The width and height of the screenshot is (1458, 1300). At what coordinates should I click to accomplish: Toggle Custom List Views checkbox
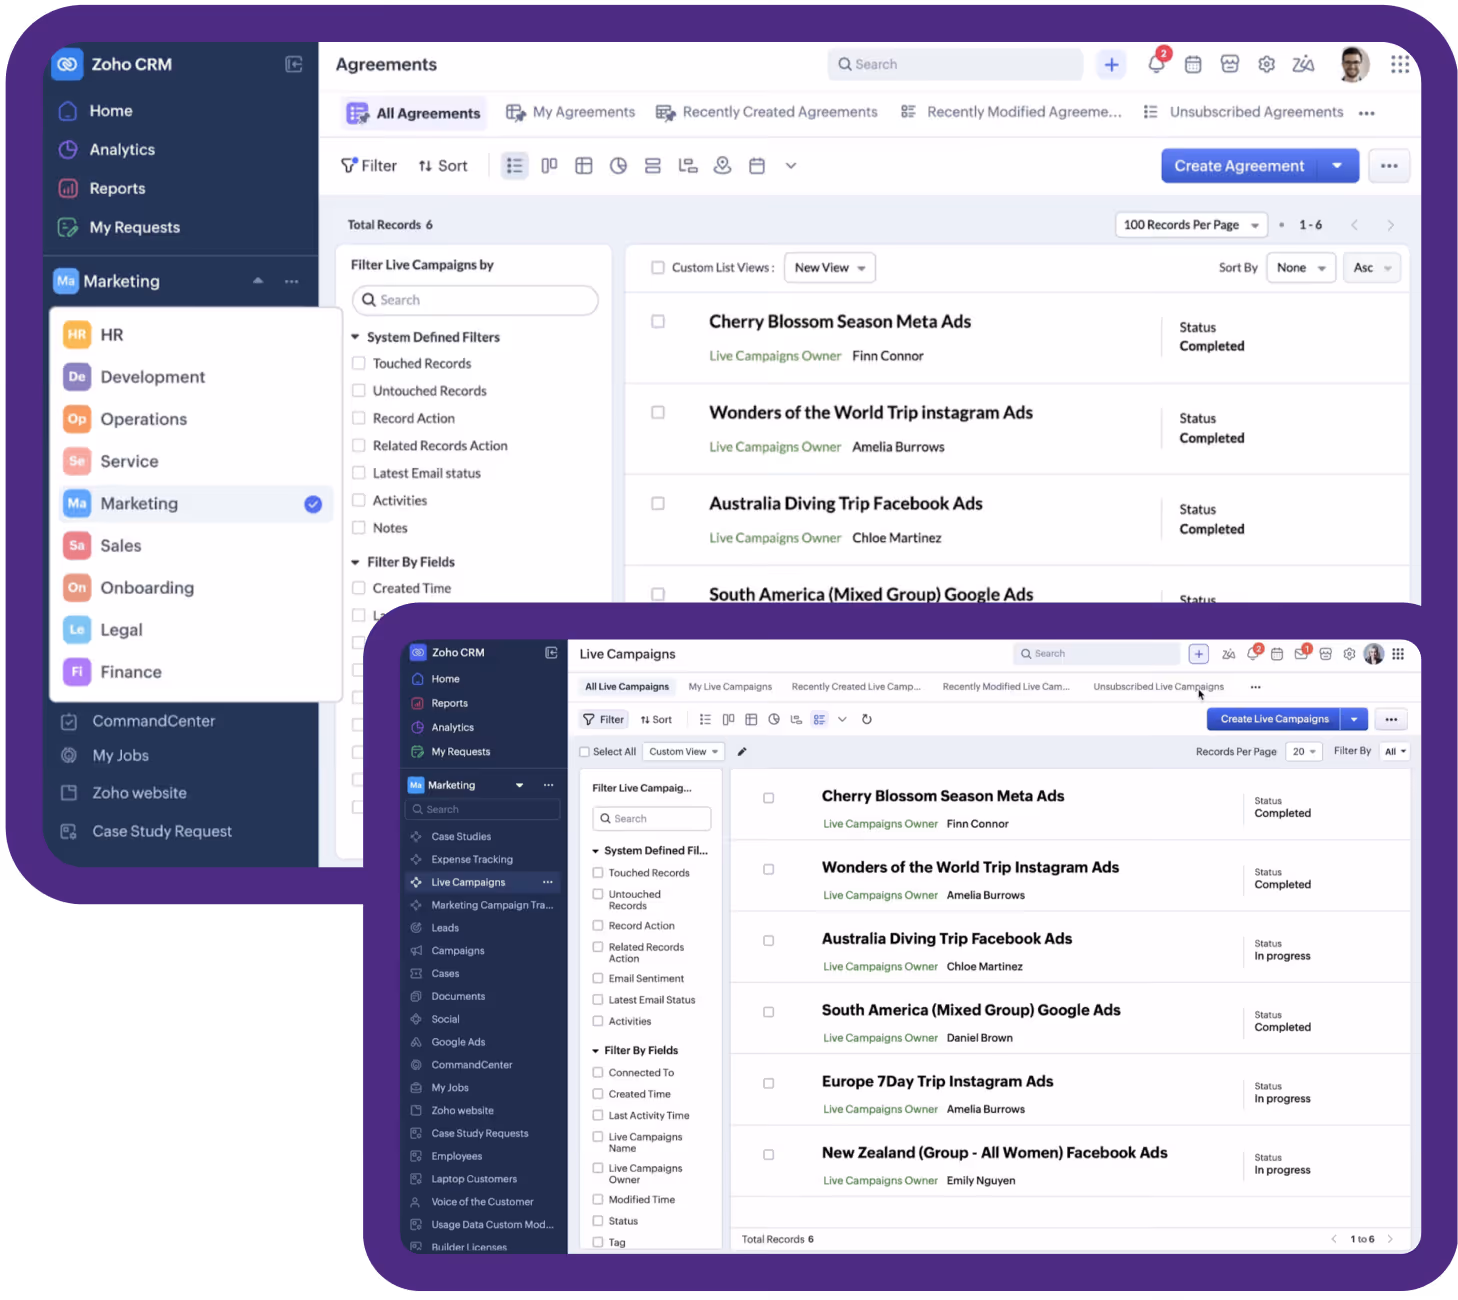coord(658,268)
